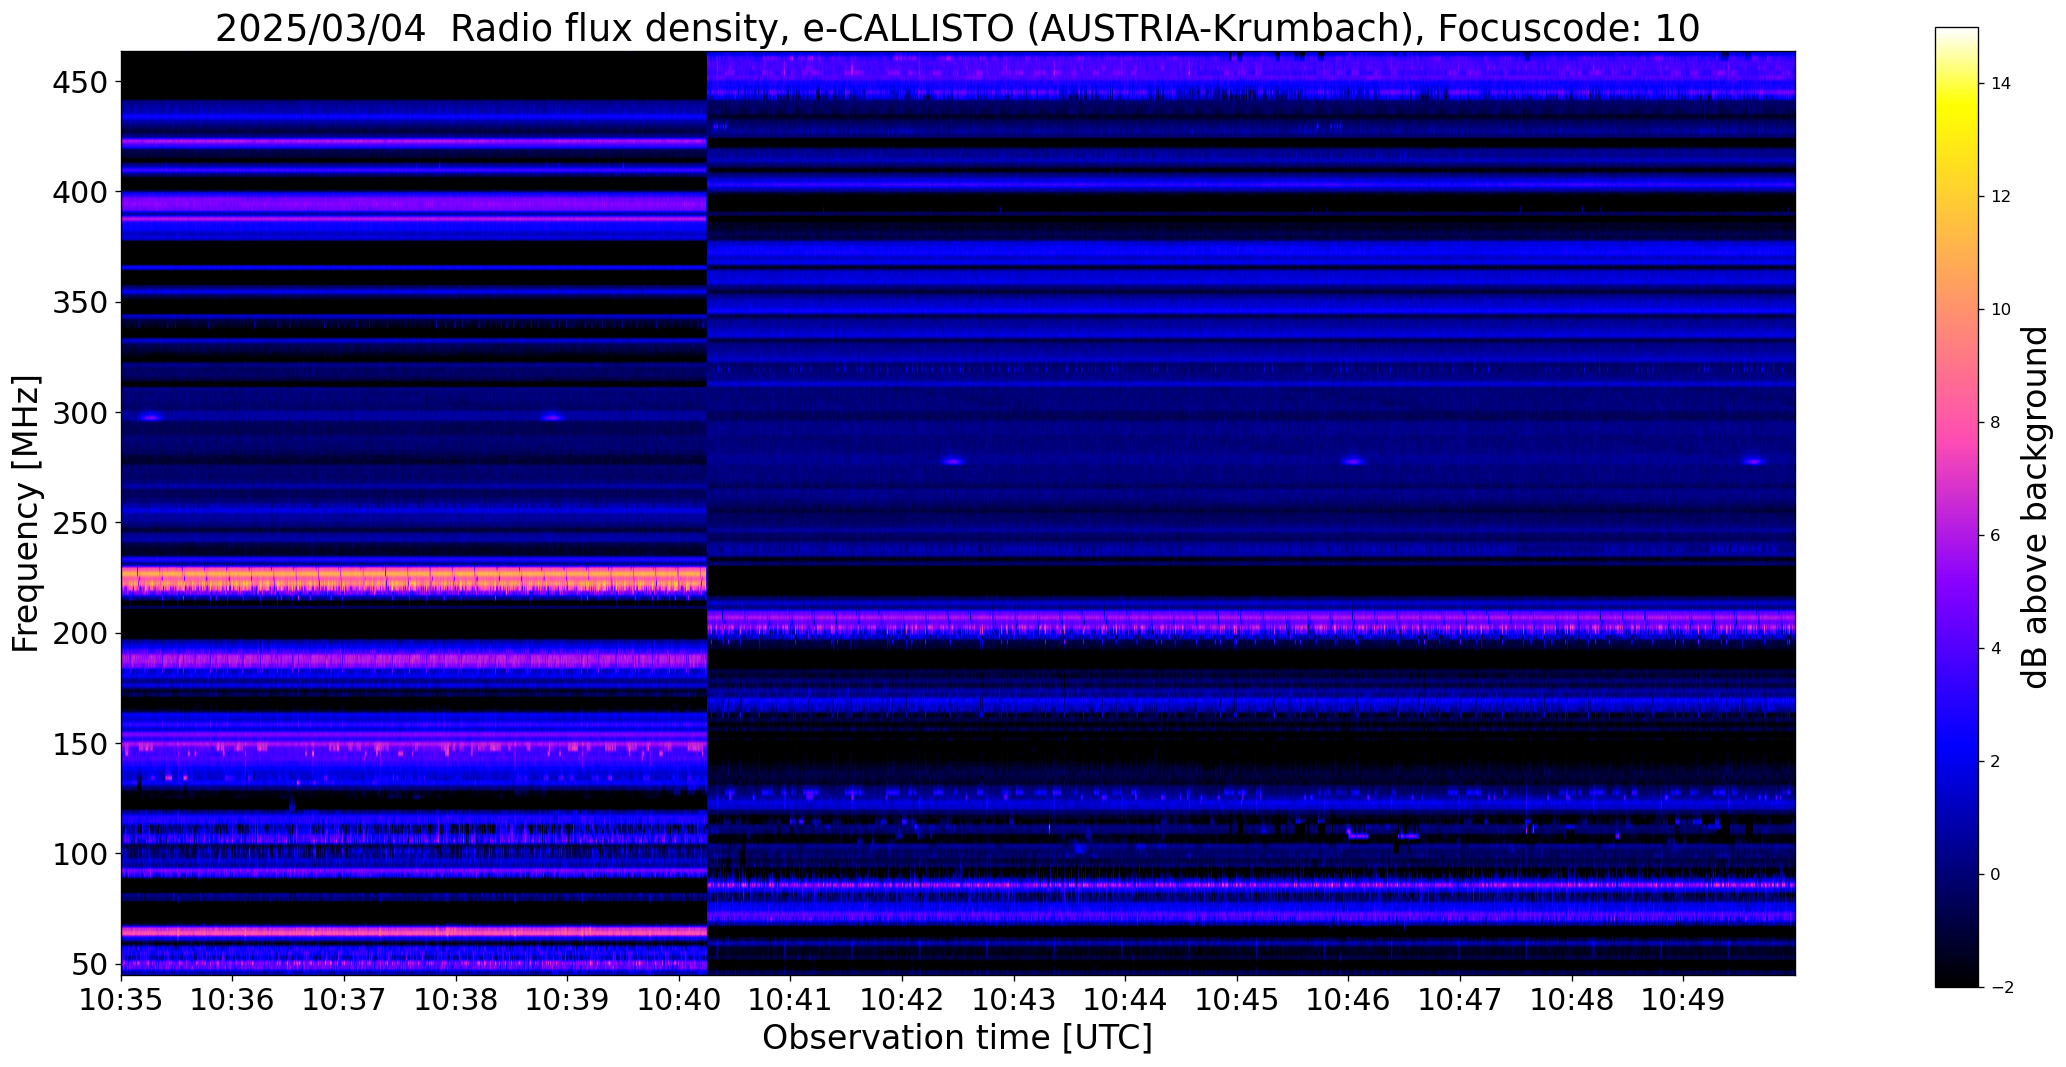Click the 'dB above background' colorbar label
Image resolution: width=2066 pixels, height=1067 pixels.
2036,507
